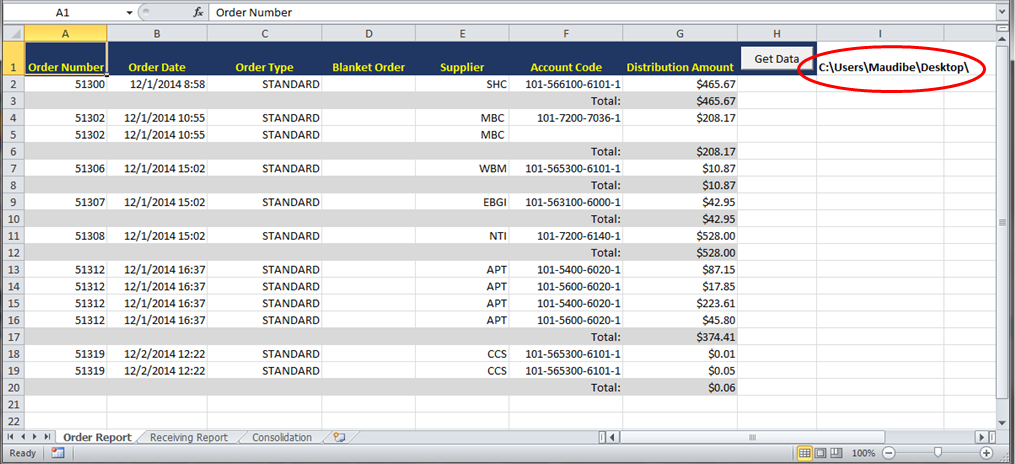Switch to Page Break Preview view
Image resolution: width=1015 pixels, height=464 pixels.
pos(836,453)
